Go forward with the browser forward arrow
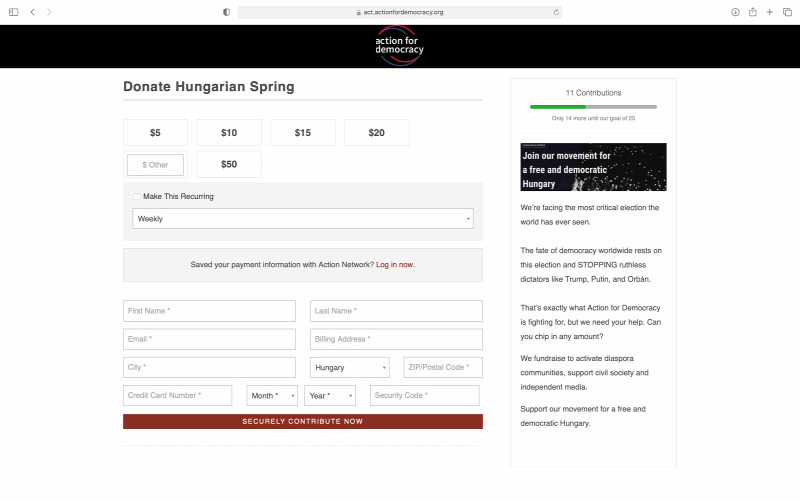800x501 pixels. tap(49, 12)
